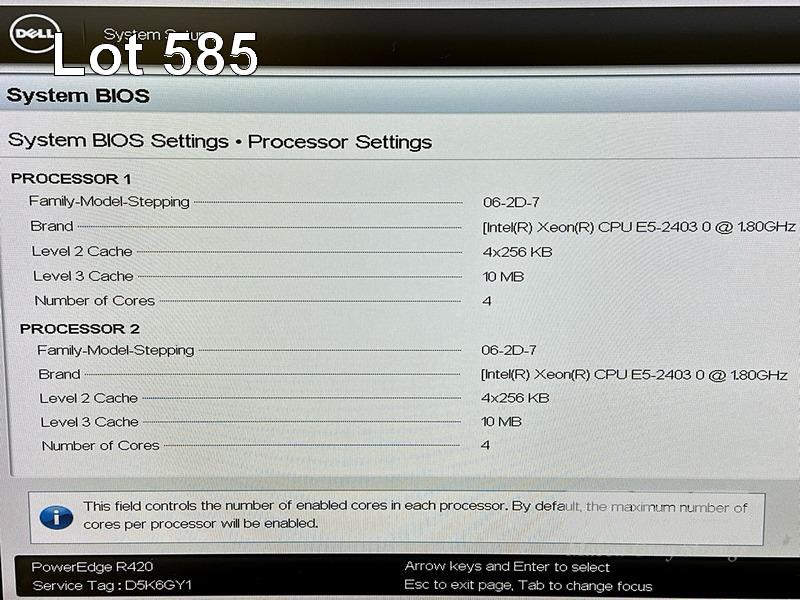
Task: Click the PROCESSOR 2 section heading
Action: (80, 329)
